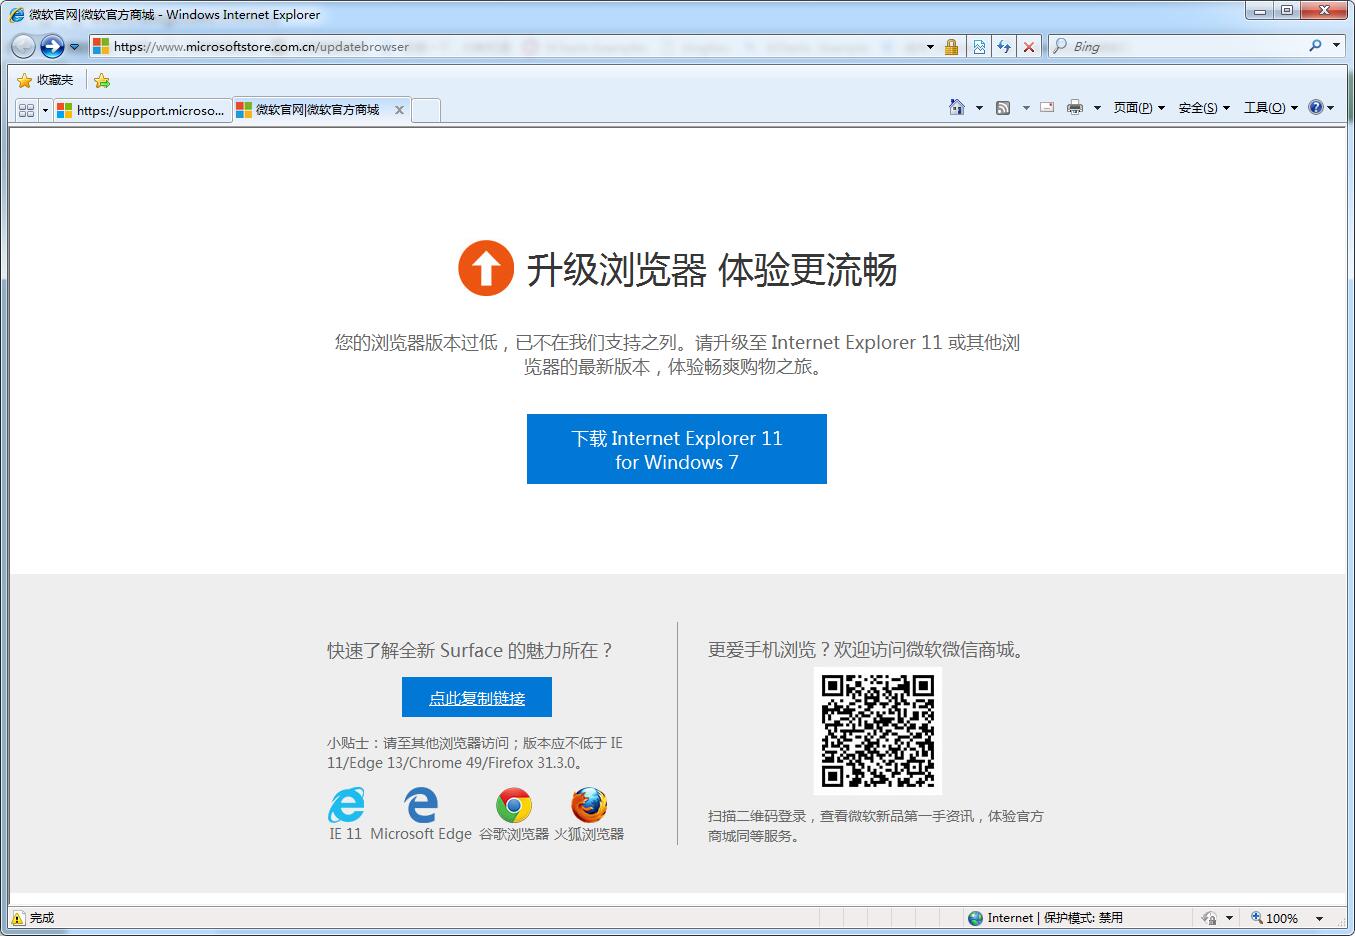Click the Forward navigation arrow button
Screen dimensions: 1355x936
click(x=52, y=46)
